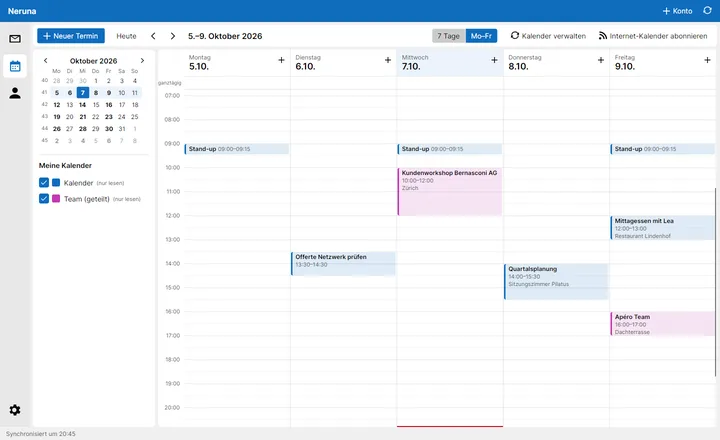
Task: Click the calendar vertical scrollbar
Action: pyautogui.click(x=715, y=282)
